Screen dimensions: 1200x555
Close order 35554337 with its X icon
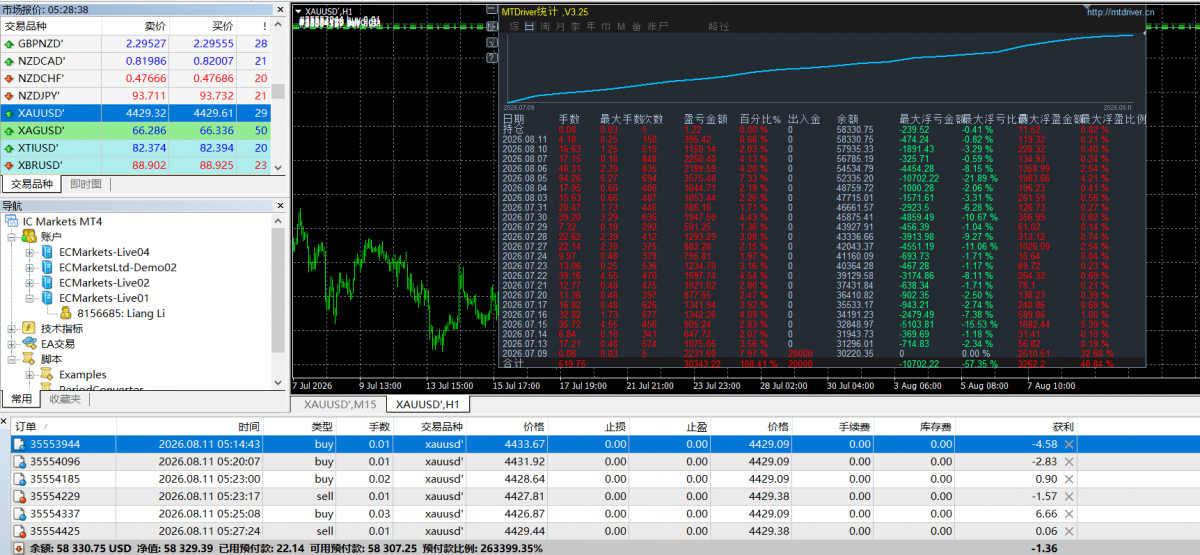click(1069, 514)
